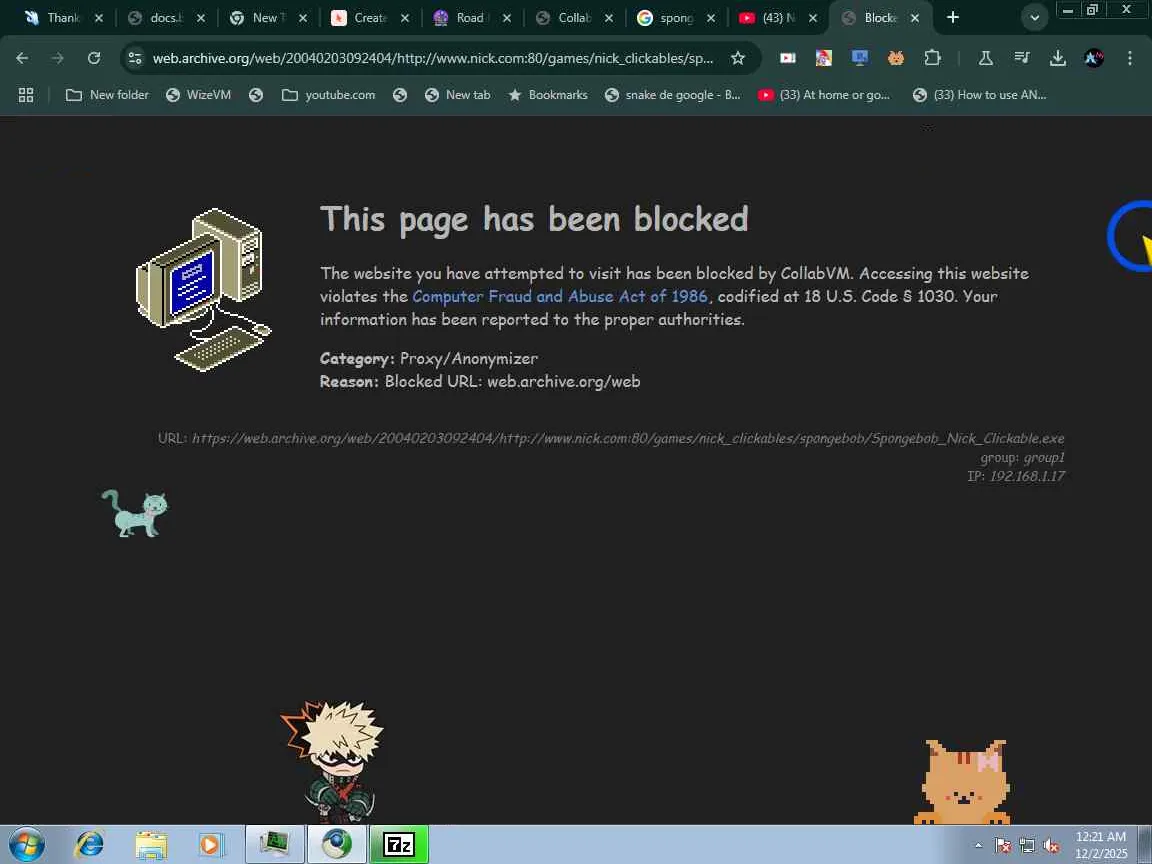Image resolution: width=1152 pixels, height=864 pixels.
Task: Click the spiky blond chibi character
Action: 332,762
